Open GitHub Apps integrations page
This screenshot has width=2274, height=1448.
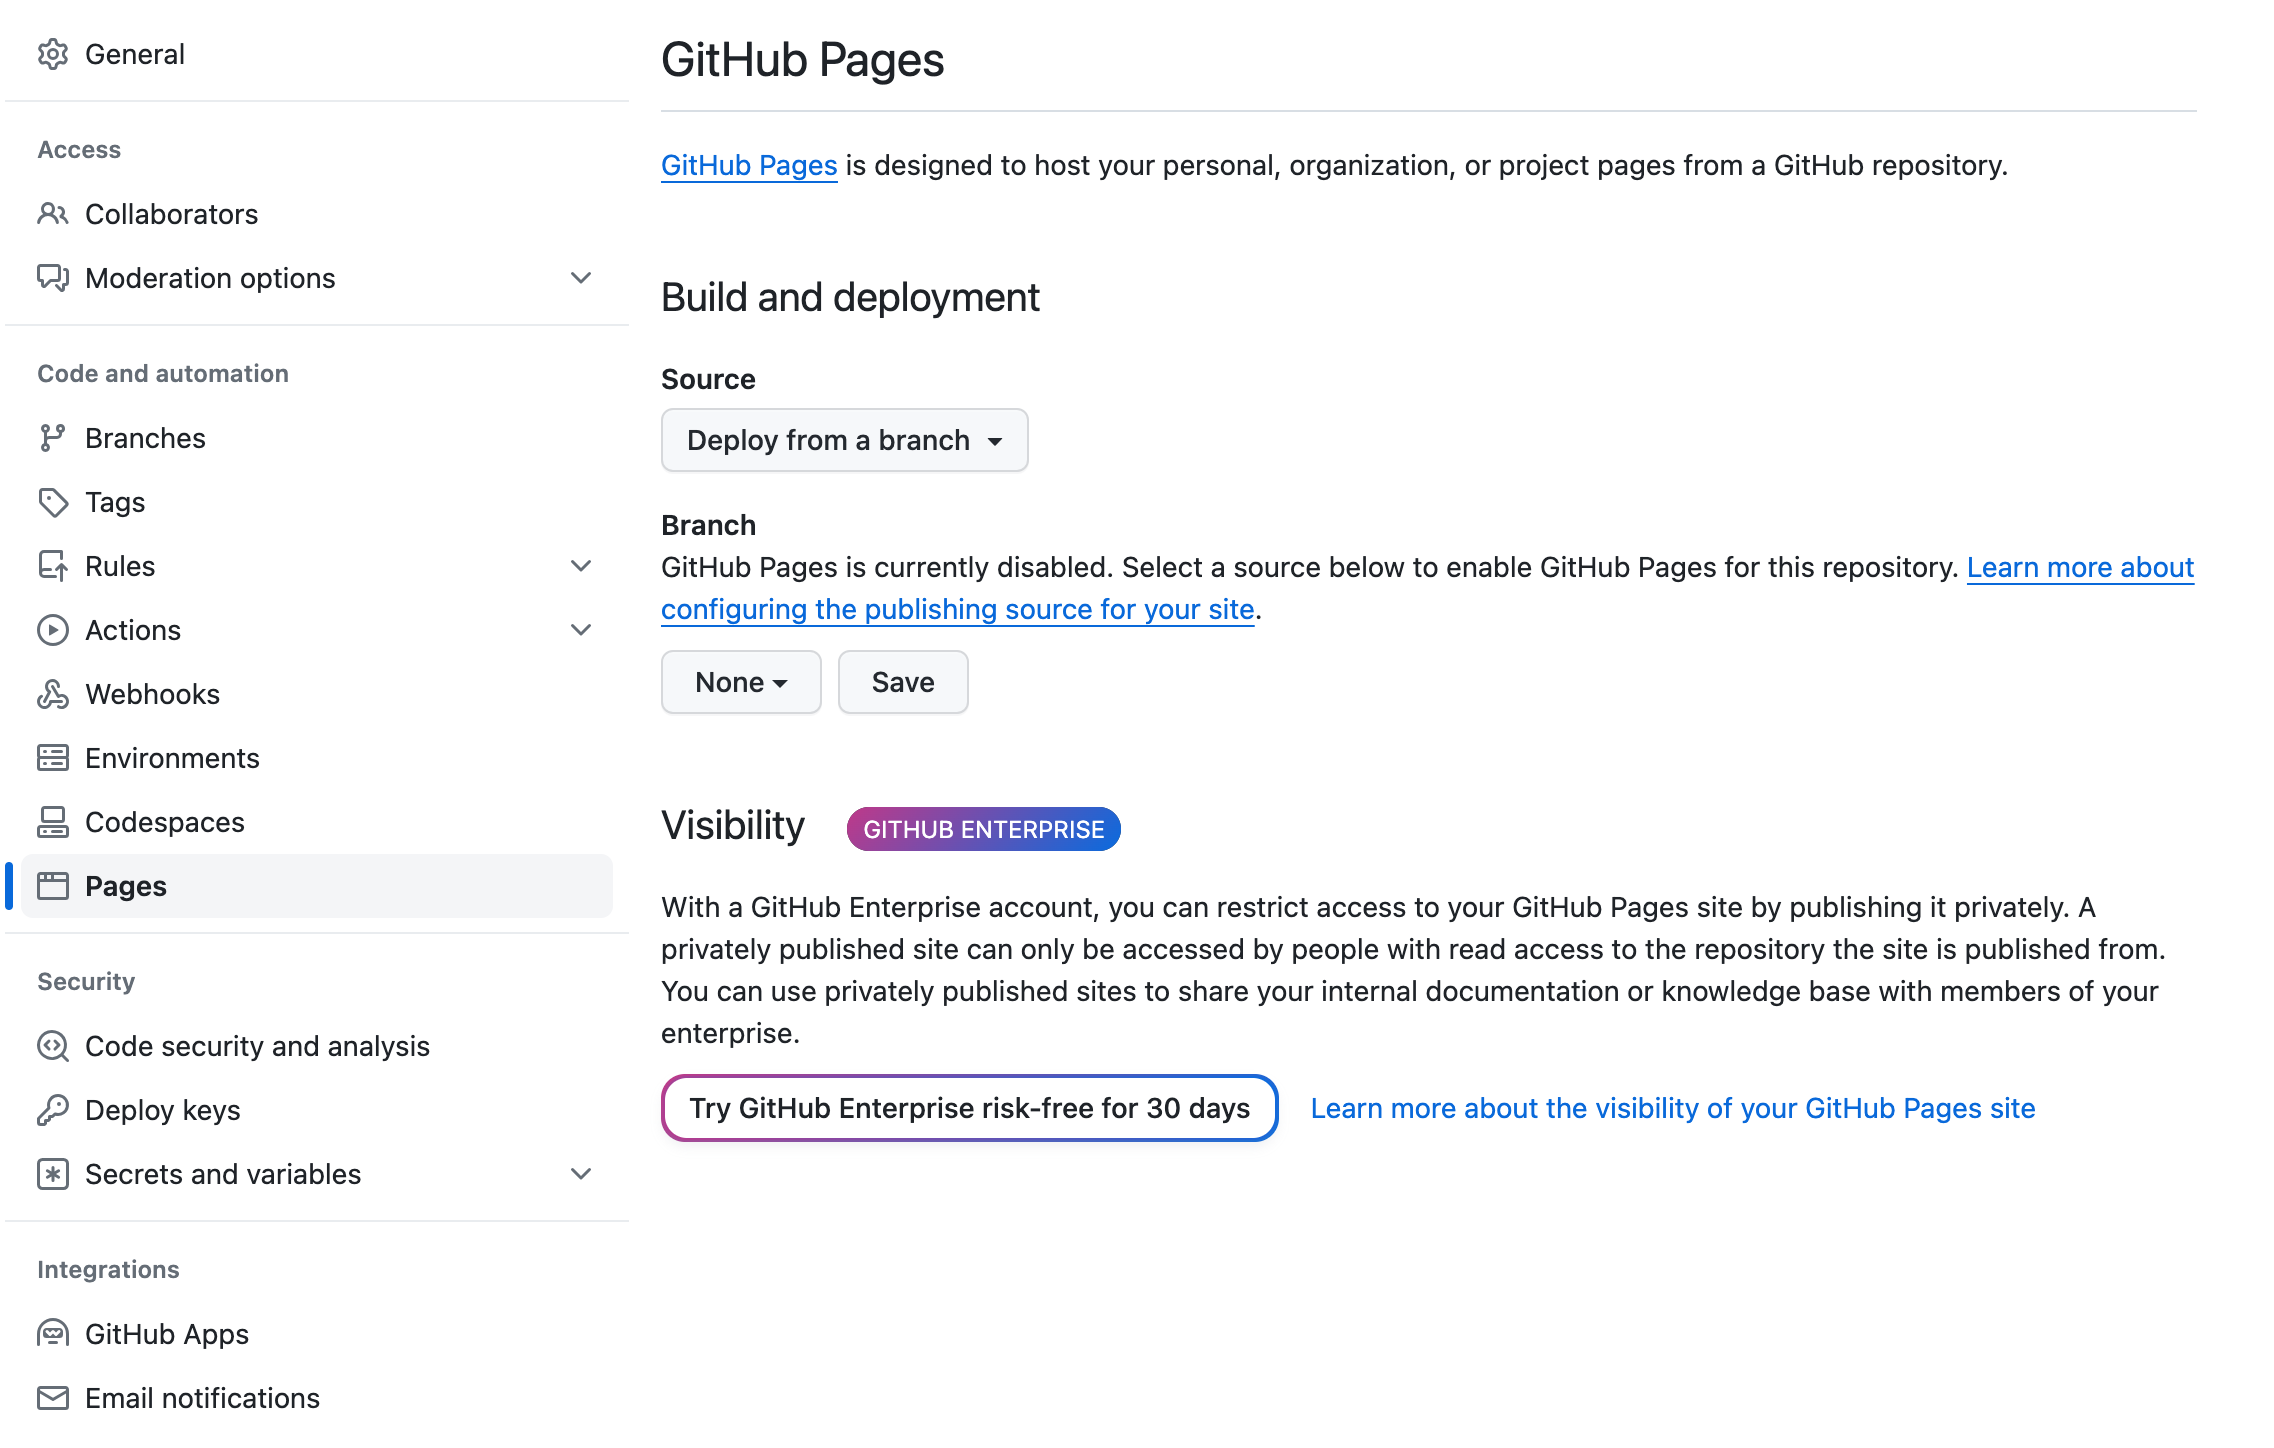[316, 1334]
